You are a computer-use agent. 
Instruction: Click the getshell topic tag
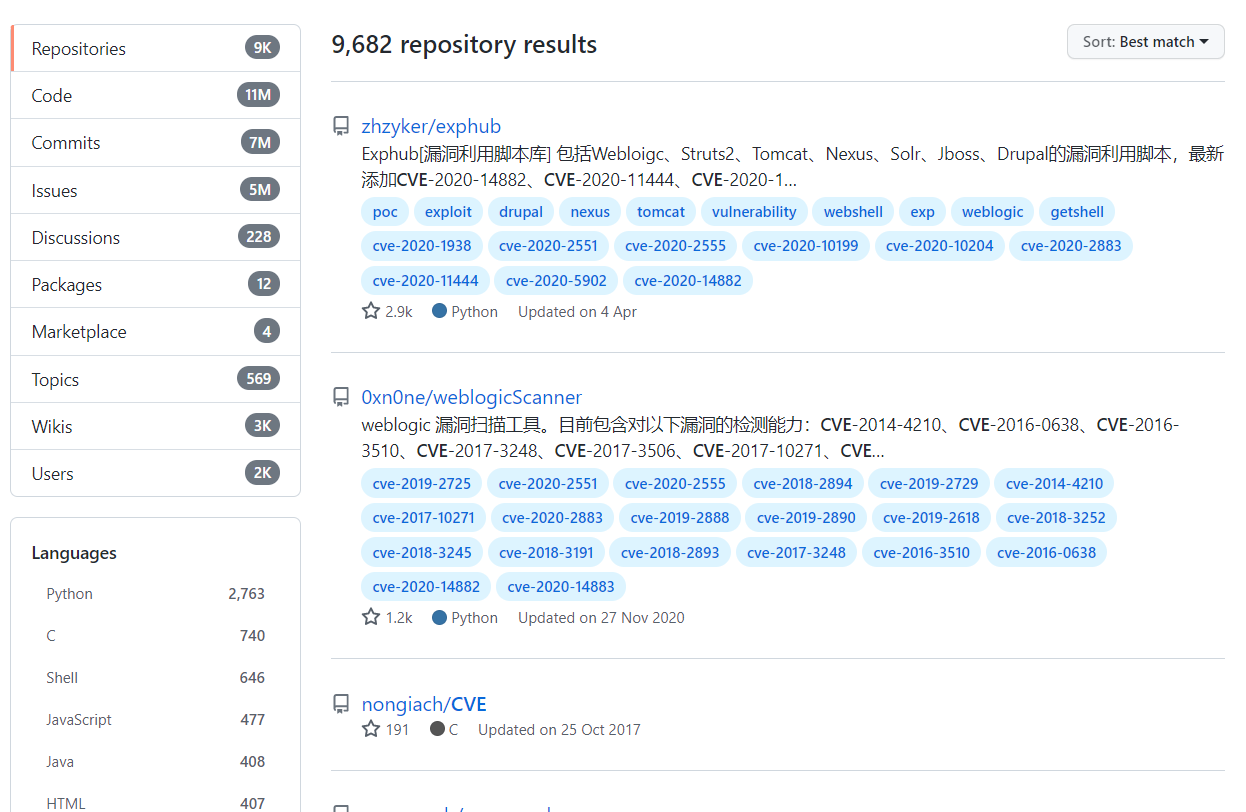click(1077, 212)
